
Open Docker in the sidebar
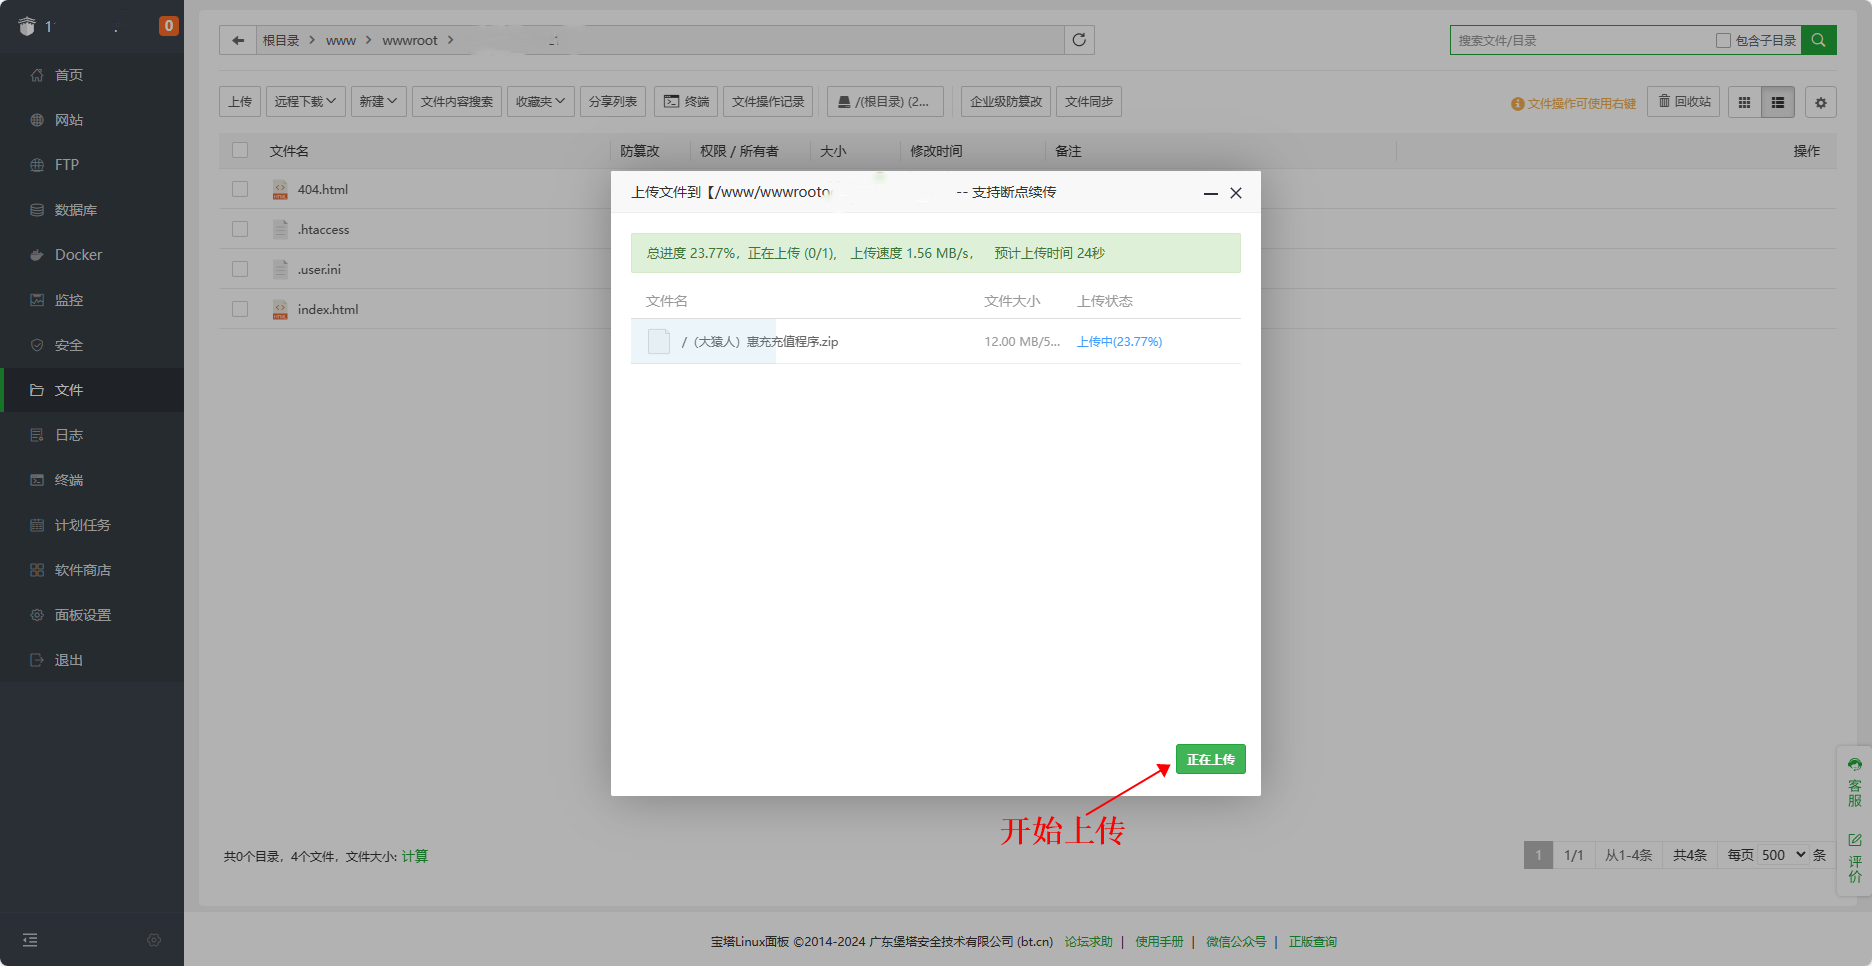point(78,255)
